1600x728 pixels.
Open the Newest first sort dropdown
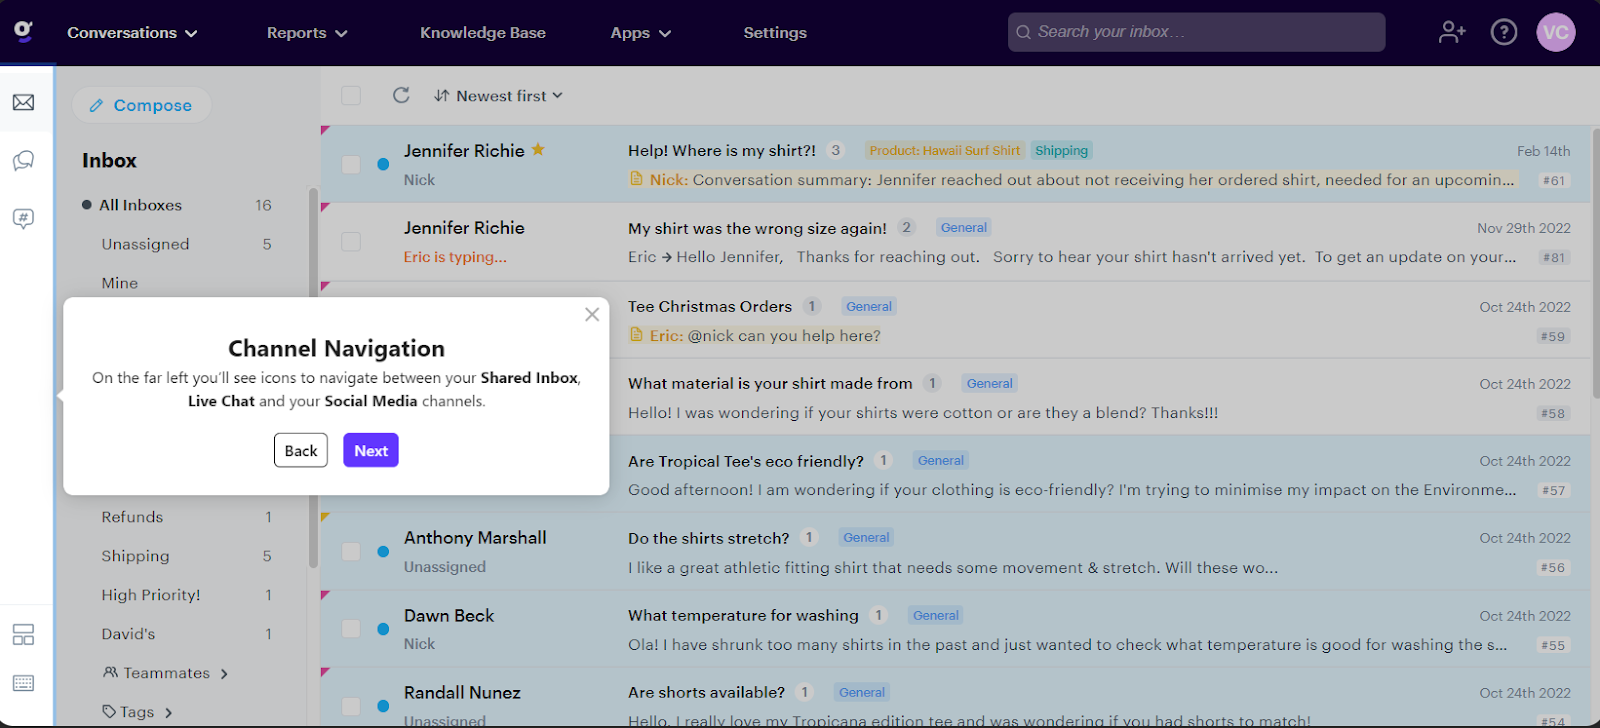pyautogui.click(x=499, y=95)
